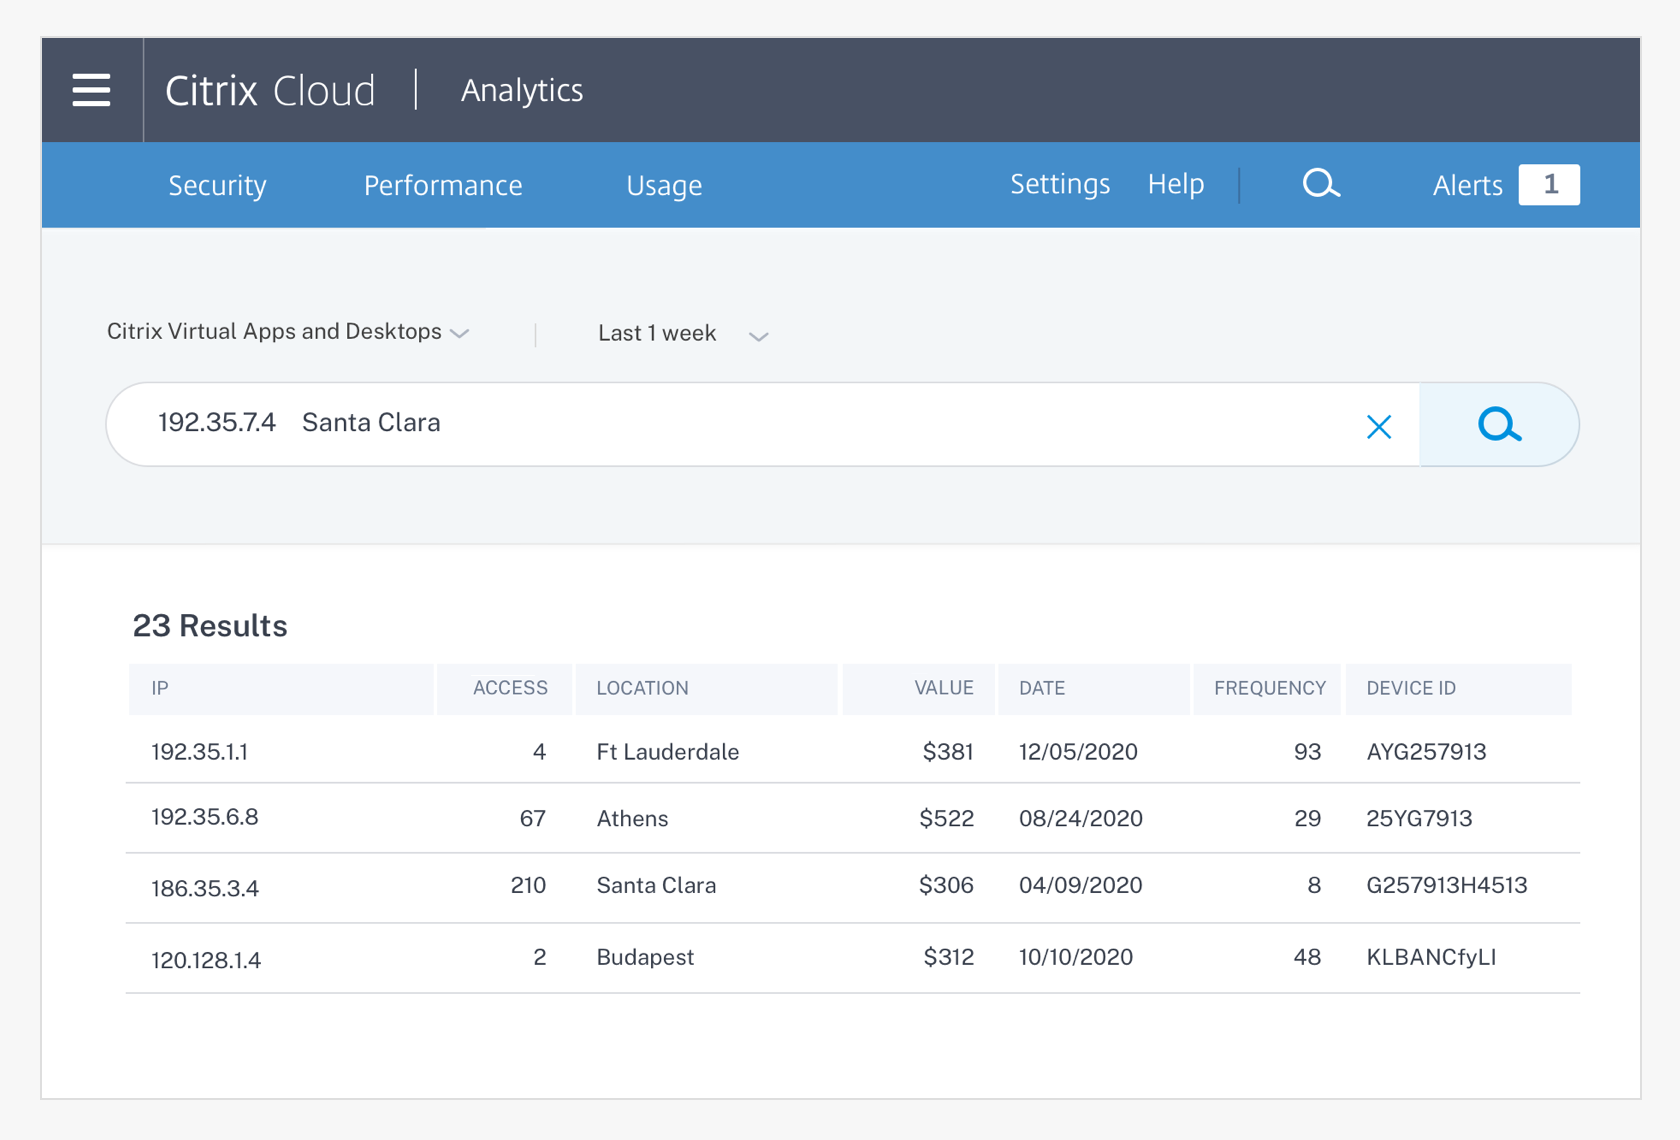The height and width of the screenshot is (1140, 1680).
Task: Click the access count 67
Action: tap(533, 818)
